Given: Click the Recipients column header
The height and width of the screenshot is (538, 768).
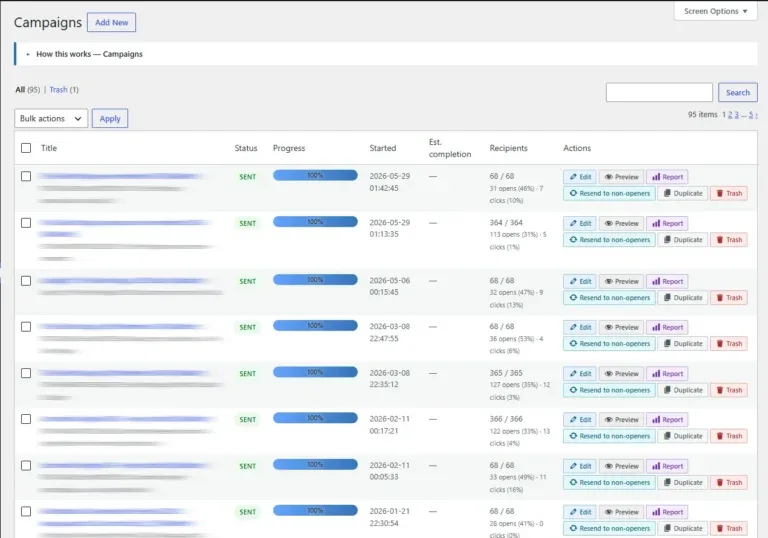Looking at the screenshot, I should (508, 148).
